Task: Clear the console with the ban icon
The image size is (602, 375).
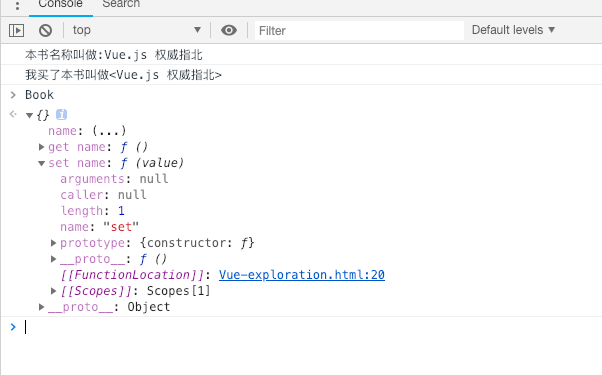Action: click(x=45, y=30)
